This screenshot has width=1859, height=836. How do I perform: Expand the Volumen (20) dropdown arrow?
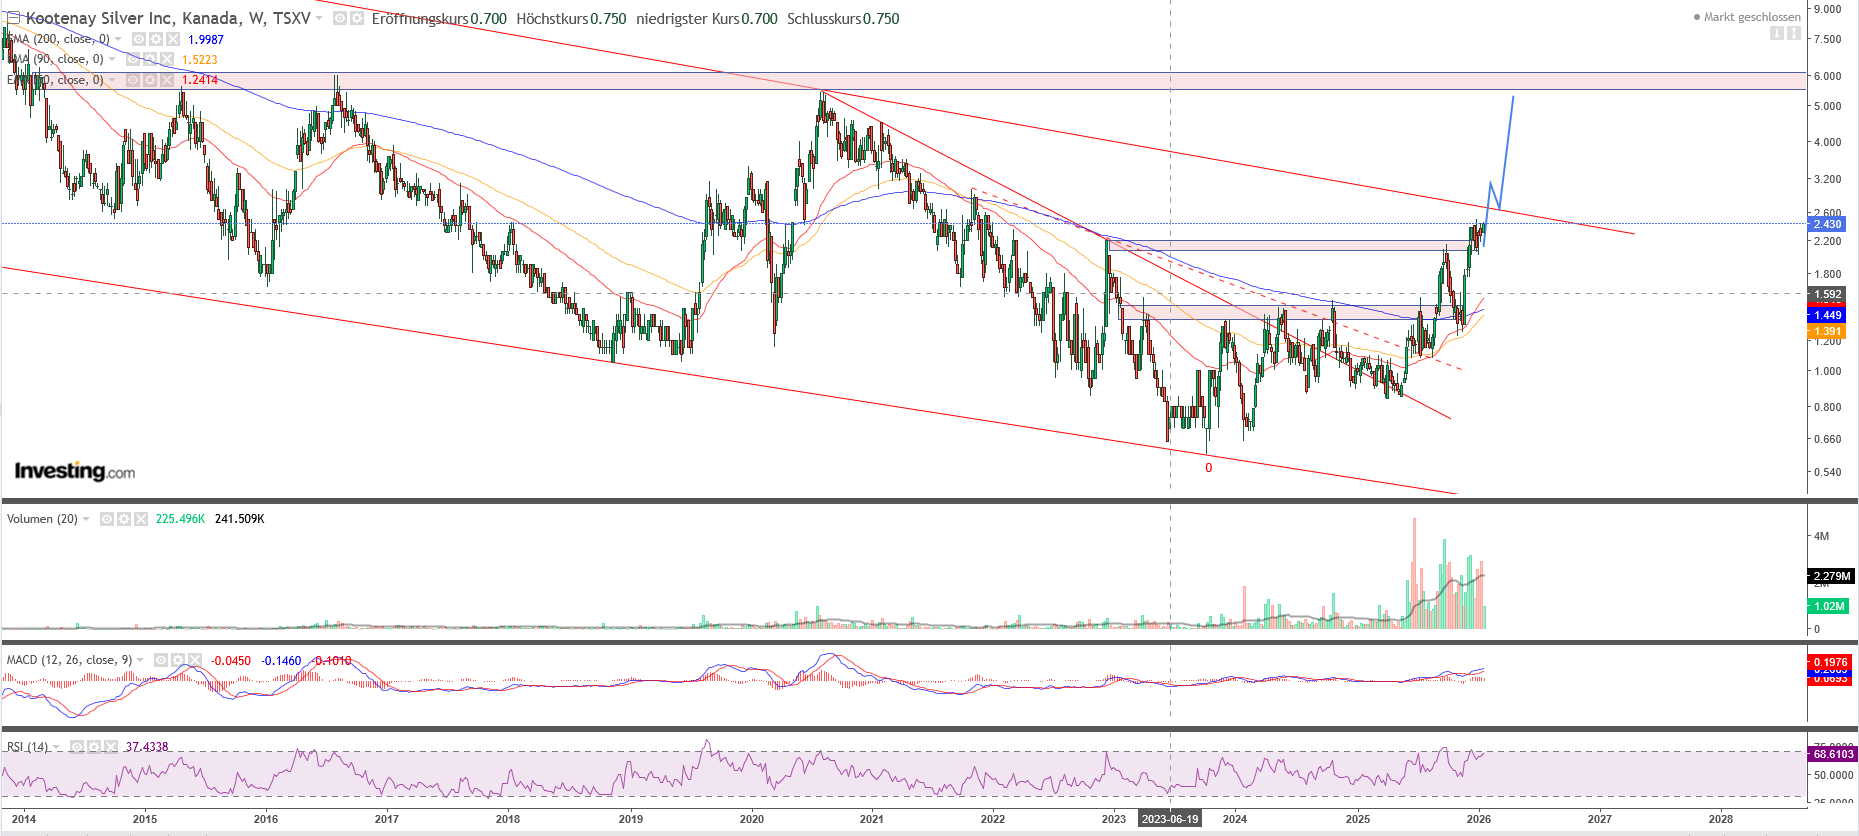[x=86, y=519]
